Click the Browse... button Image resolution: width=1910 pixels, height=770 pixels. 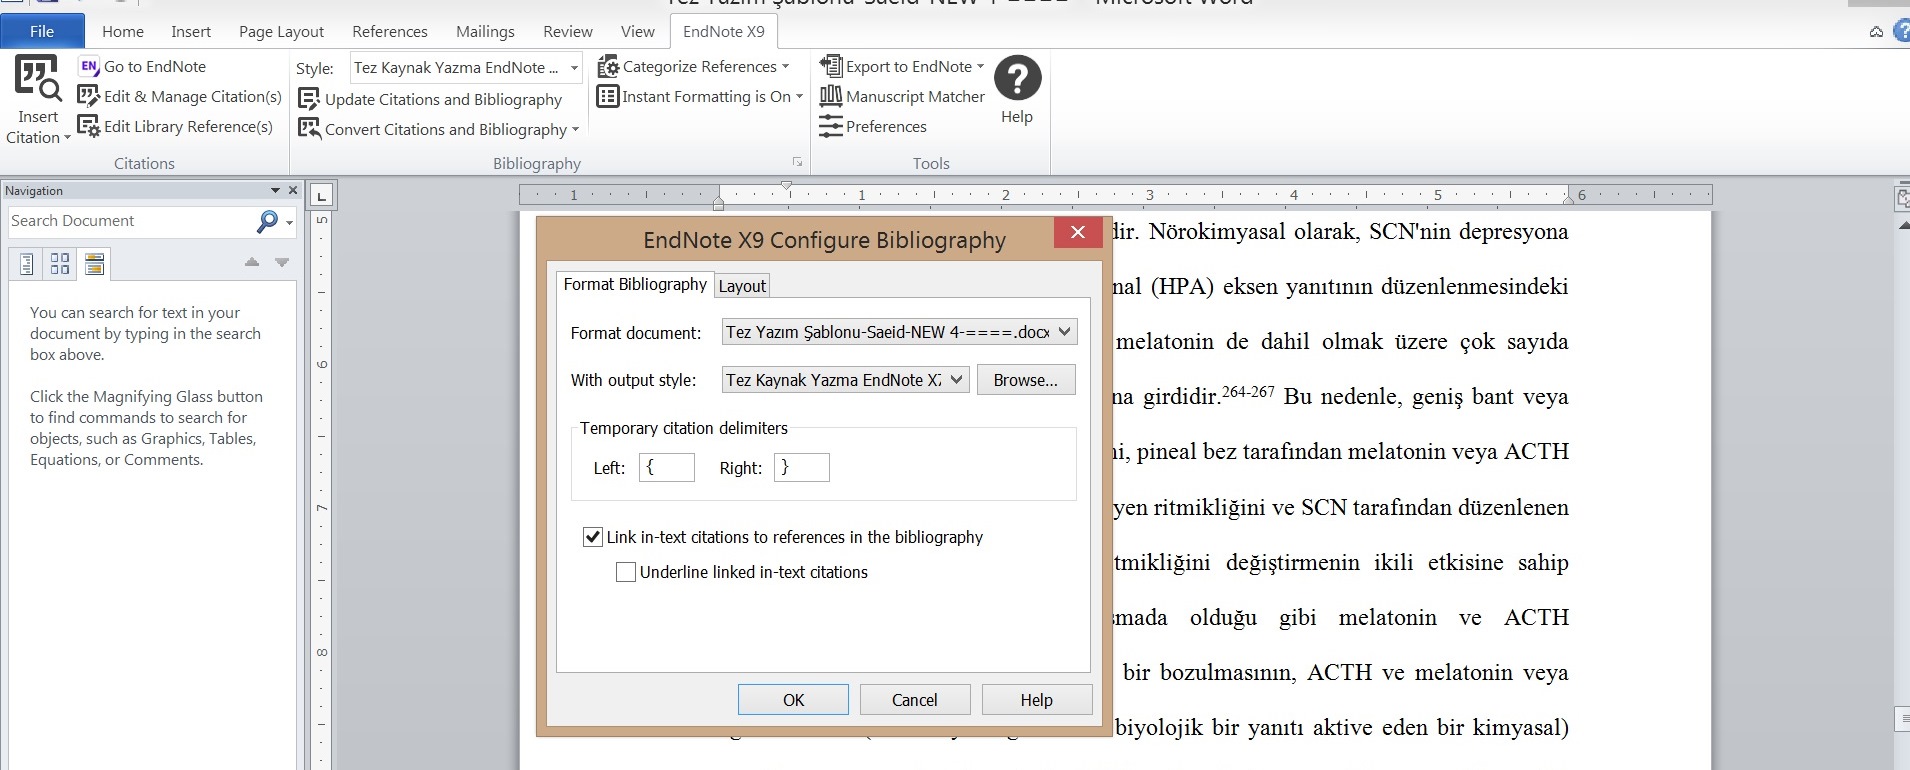click(x=1025, y=380)
